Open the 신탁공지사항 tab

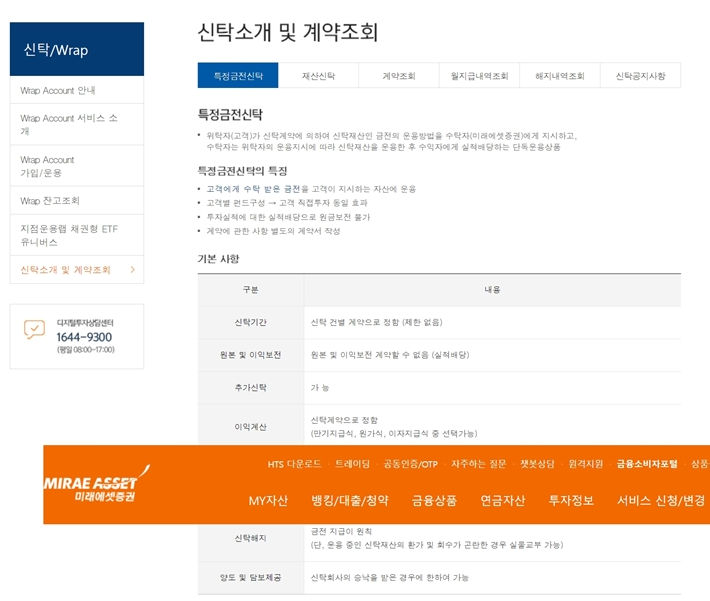coord(640,76)
